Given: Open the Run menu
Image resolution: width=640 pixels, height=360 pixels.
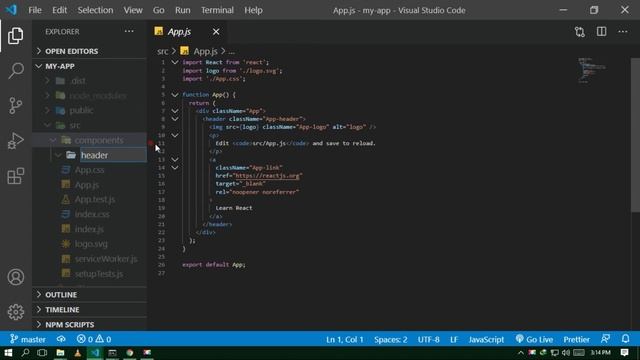Looking at the screenshot, I should 182,10.
